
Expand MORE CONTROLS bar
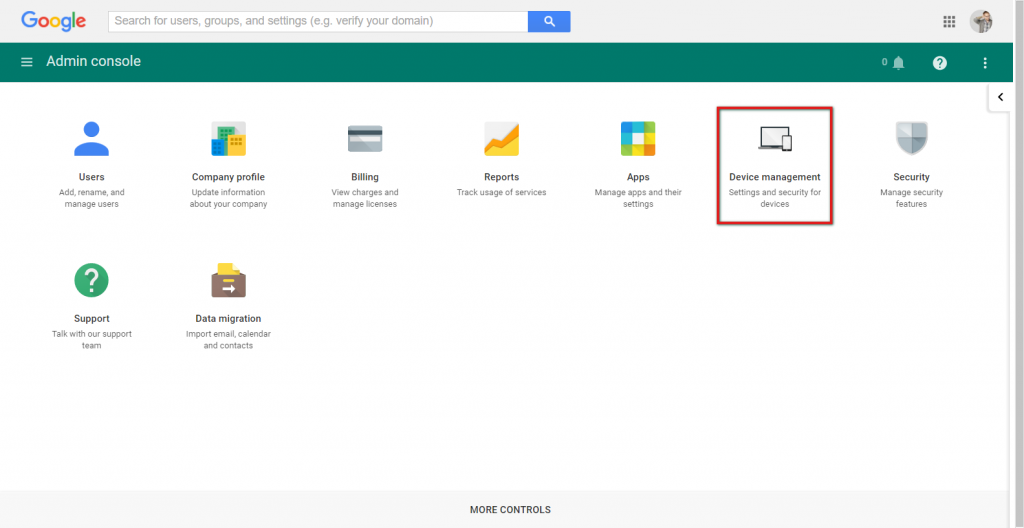click(x=510, y=510)
